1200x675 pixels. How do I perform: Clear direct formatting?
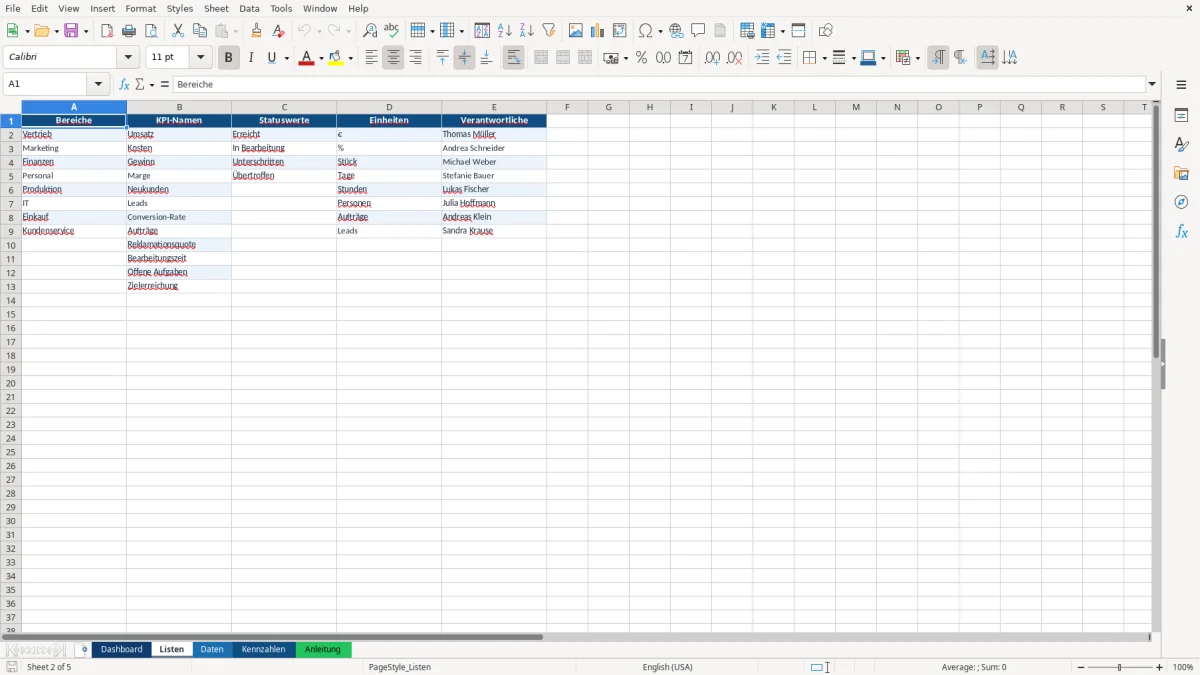tap(279, 31)
